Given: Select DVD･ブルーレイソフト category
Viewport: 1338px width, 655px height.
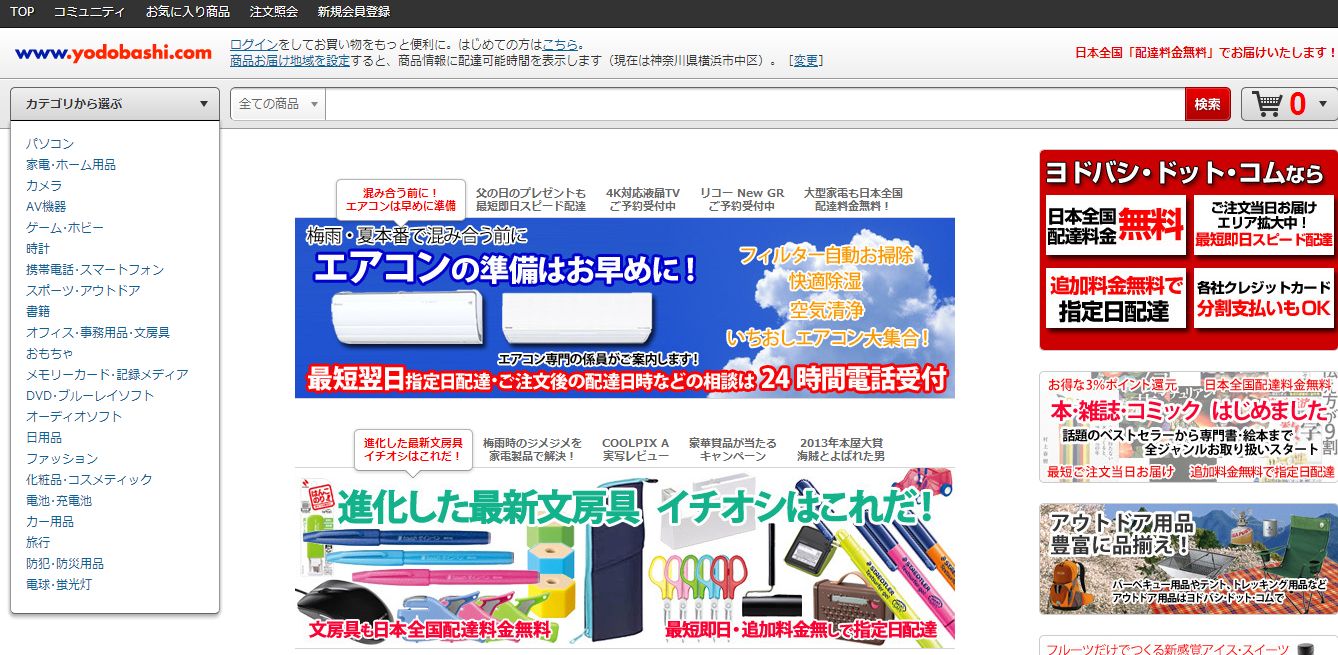Looking at the screenshot, I should coord(90,396).
